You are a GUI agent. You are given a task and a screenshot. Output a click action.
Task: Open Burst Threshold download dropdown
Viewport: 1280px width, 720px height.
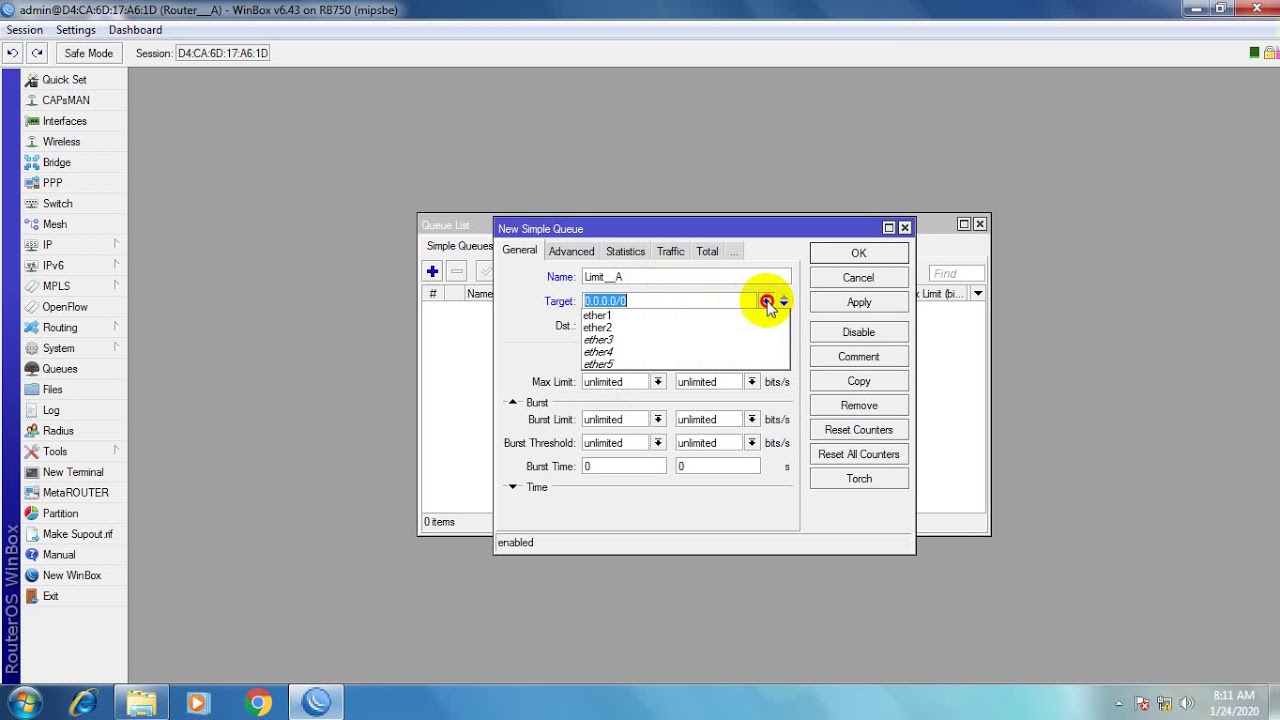pos(752,443)
